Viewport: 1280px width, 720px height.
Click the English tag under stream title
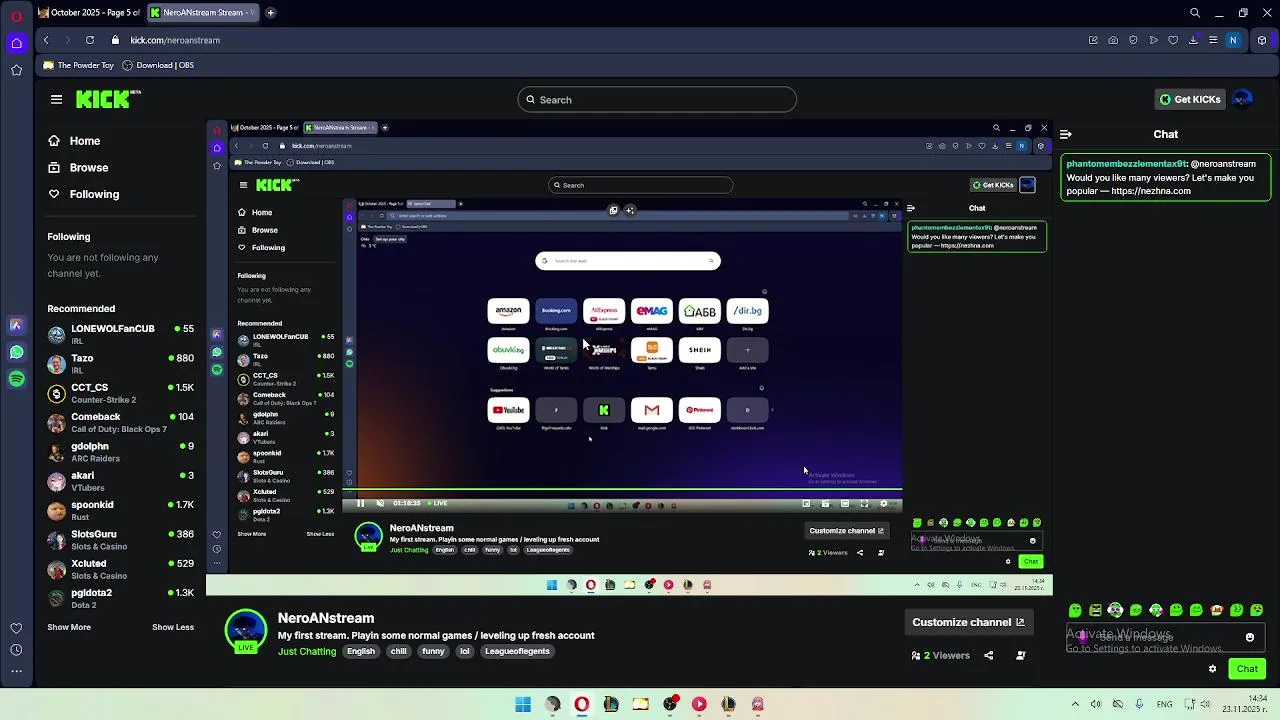361,651
